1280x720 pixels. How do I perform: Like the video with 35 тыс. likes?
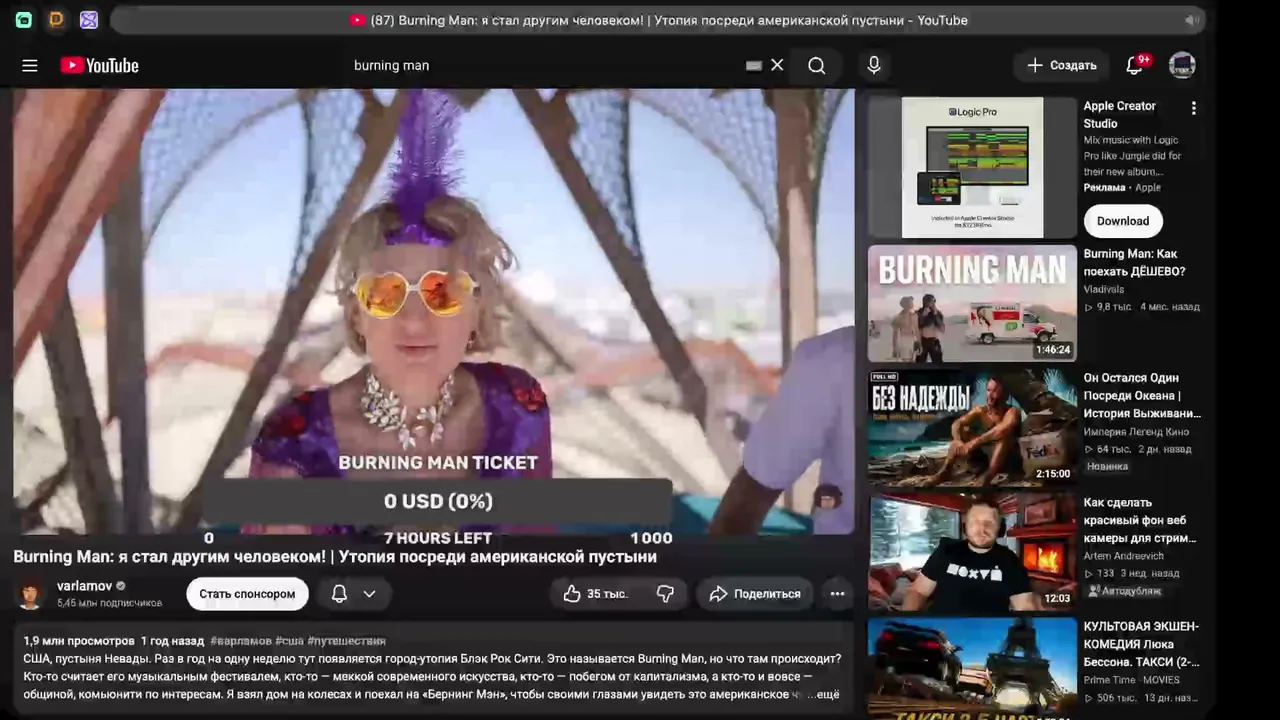point(596,594)
